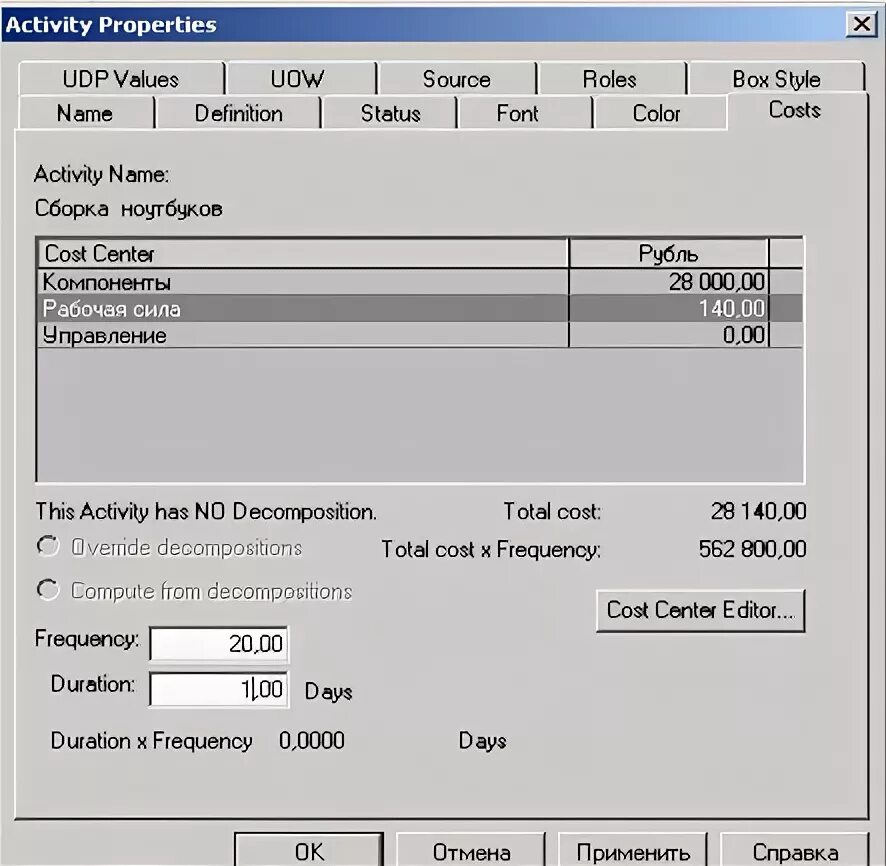Select the Override decompositions radio button
The height and width of the screenshot is (866, 886).
(x=47, y=548)
